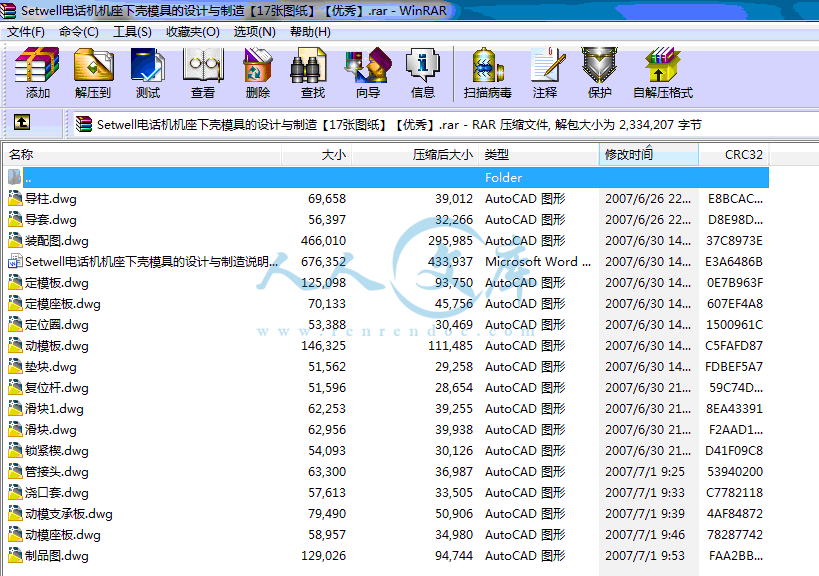Open the 选项(N) menu
The height and width of the screenshot is (576, 819).
(254, 32)
